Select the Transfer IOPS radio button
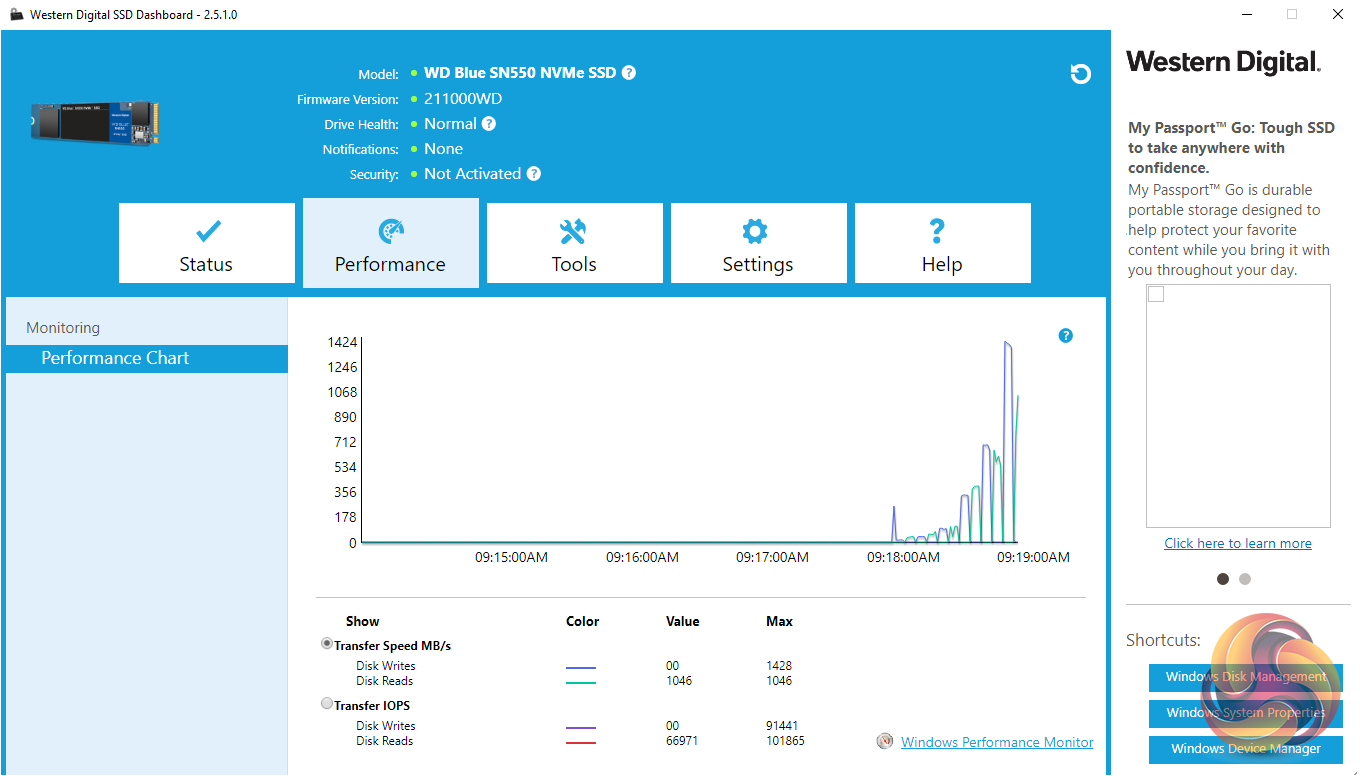Image resolution: width=1360 pixels, height=776 pixels. (x=327, y=704)
